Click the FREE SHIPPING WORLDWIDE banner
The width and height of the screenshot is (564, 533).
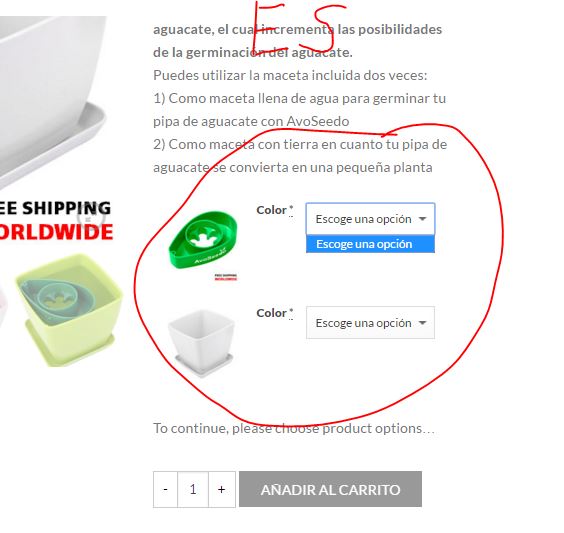(x=56, y=220)
